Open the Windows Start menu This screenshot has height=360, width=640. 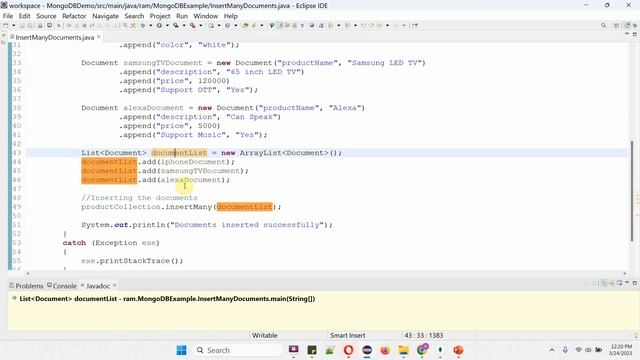click(x=182, y=350)
